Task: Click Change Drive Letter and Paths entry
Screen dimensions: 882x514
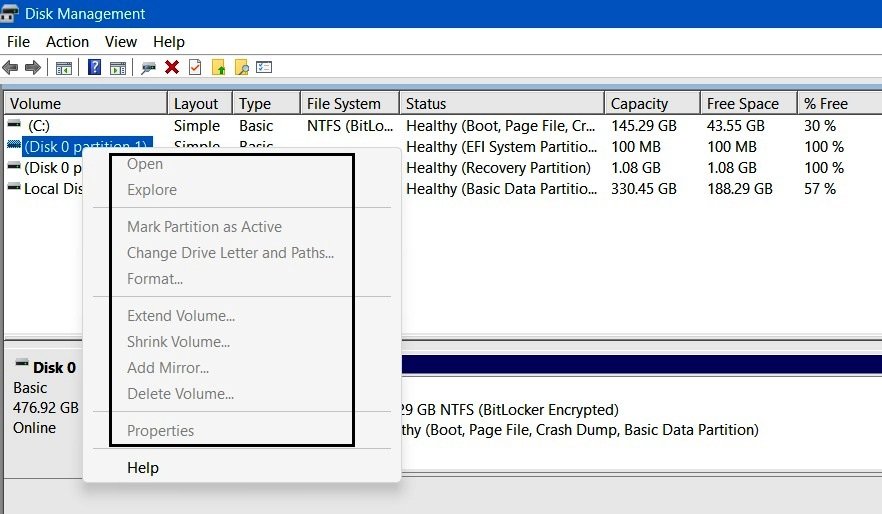Action: coord(230,253)
